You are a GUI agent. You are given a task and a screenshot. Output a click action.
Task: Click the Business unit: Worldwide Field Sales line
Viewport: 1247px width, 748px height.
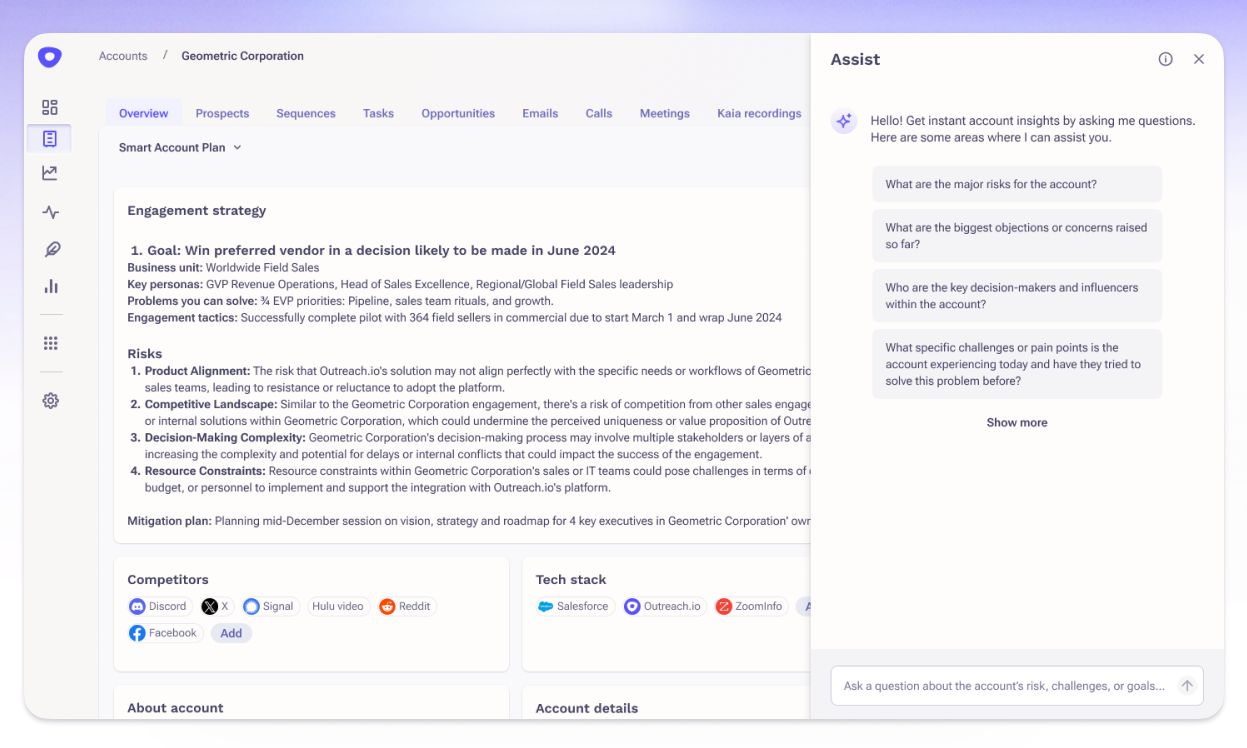tap(223, 268)
